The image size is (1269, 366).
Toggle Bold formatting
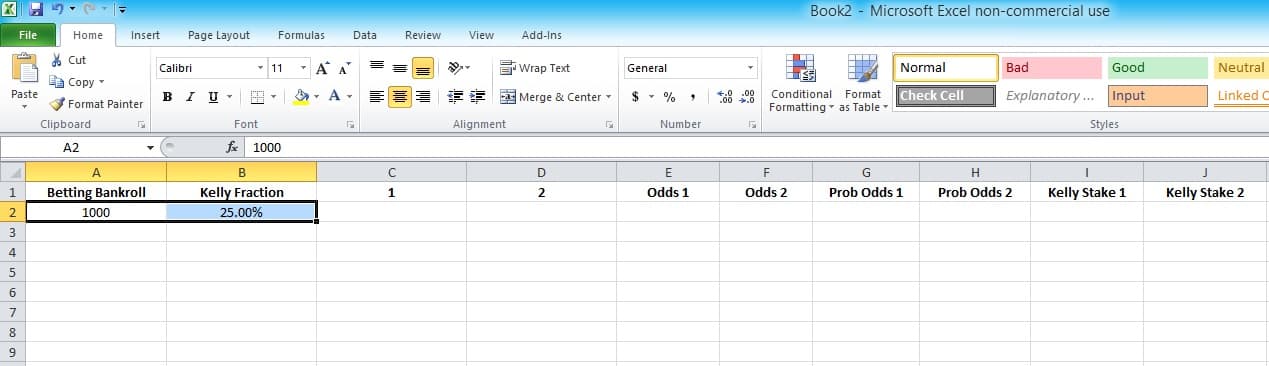coord(167,97)
